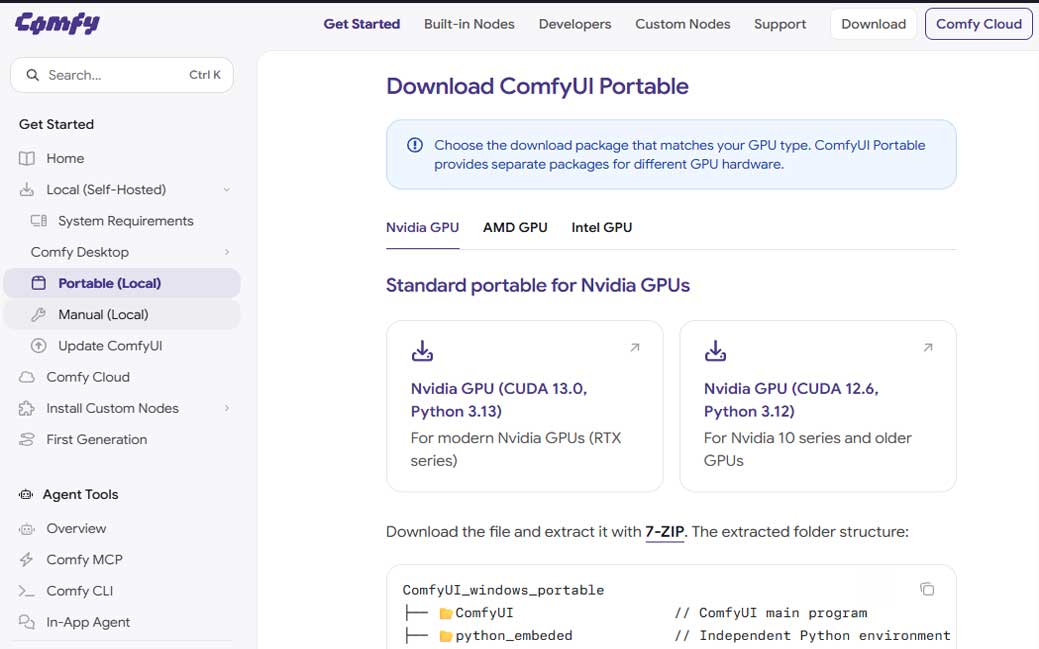This screenshot has width=1039, height=649.
Task: Open Comfy MCP page
Action: click(84, 560)
